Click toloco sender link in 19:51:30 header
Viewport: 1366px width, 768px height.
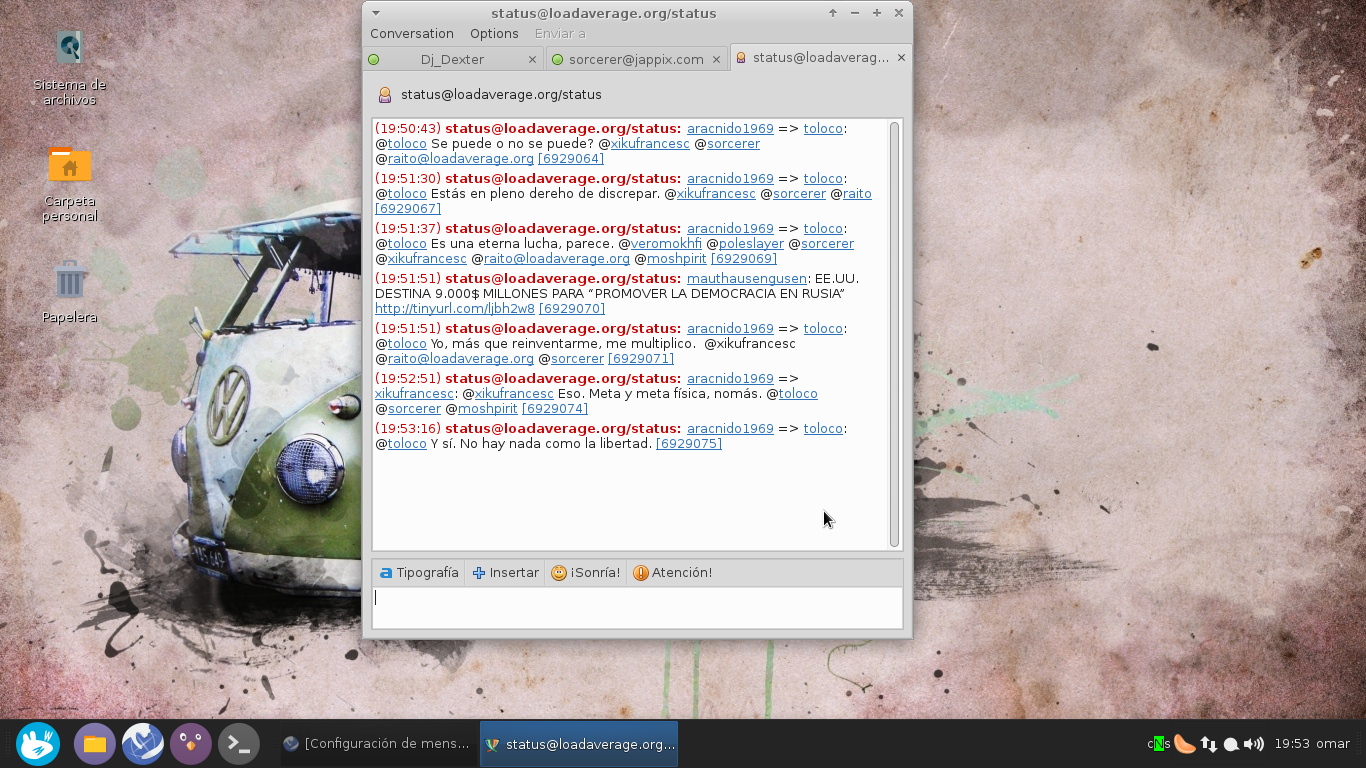tap(823, 179)
